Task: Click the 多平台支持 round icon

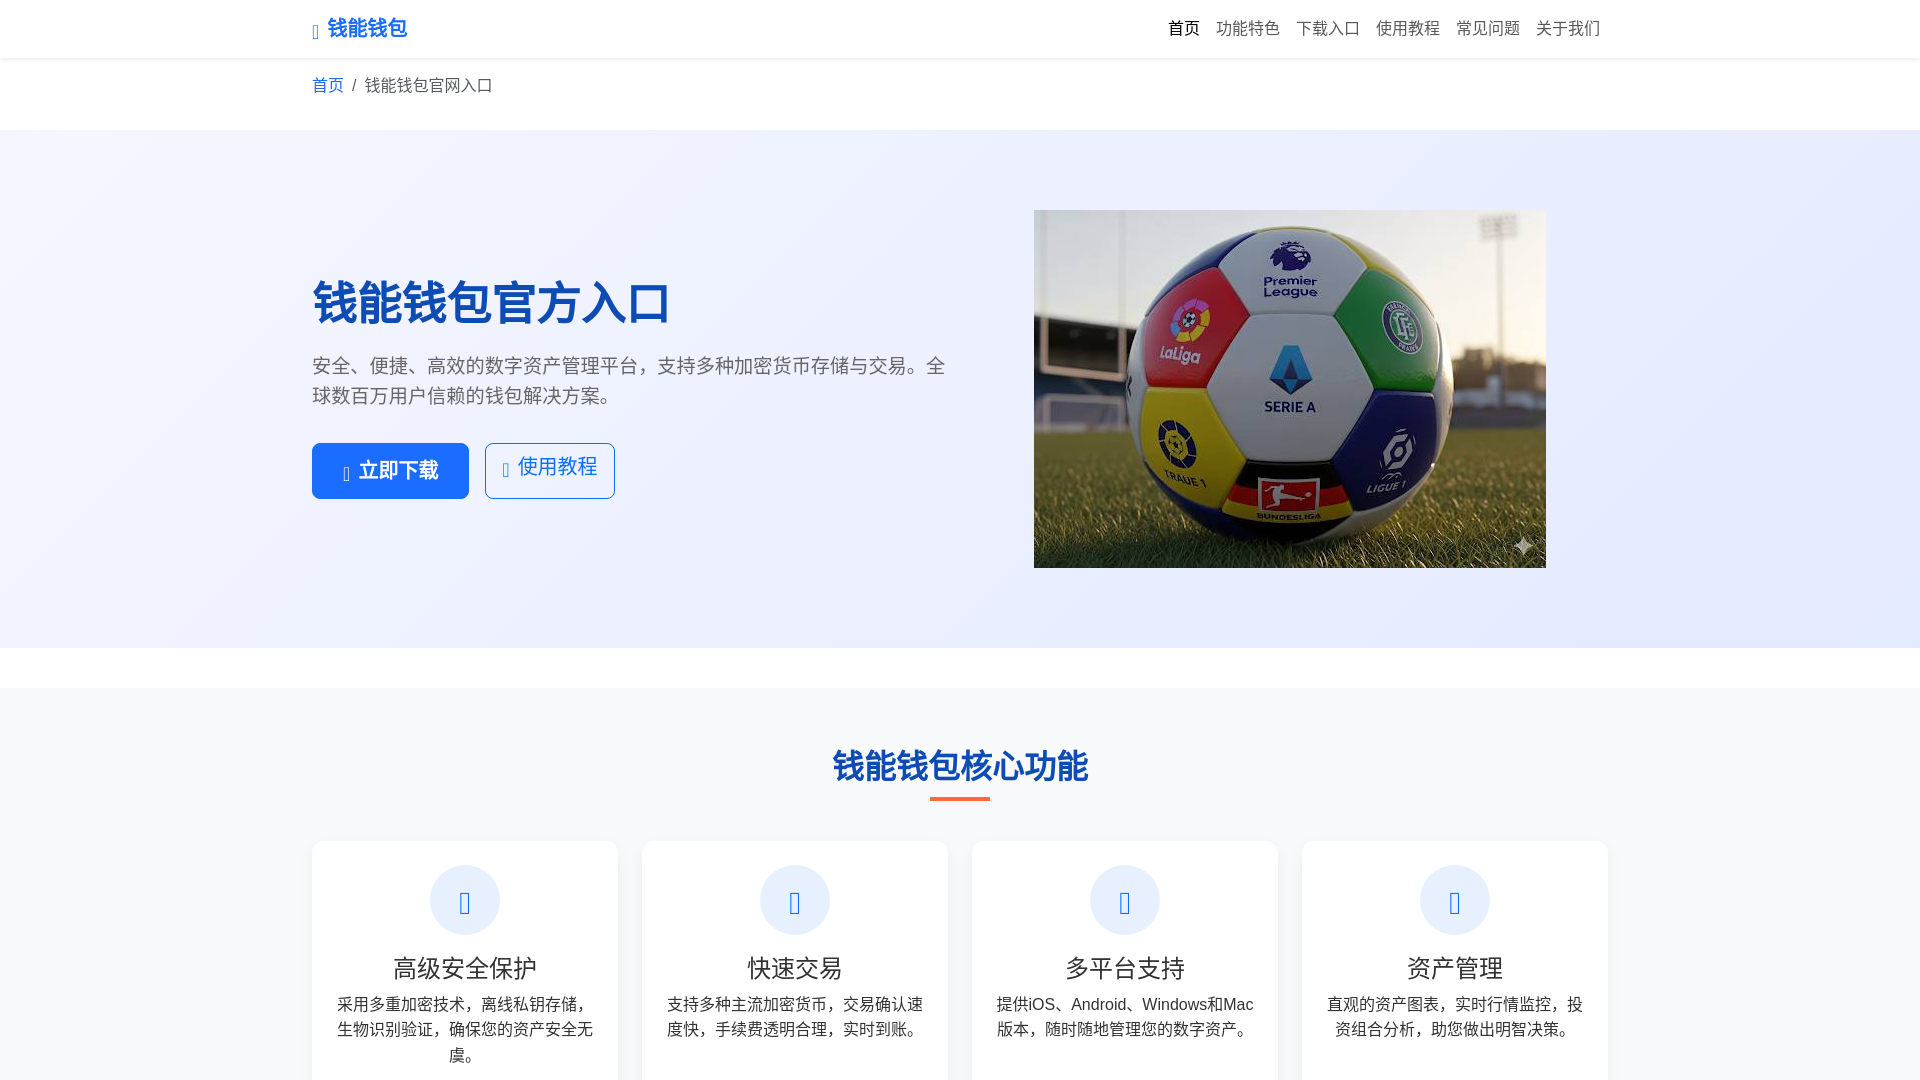Action: 1125,900
